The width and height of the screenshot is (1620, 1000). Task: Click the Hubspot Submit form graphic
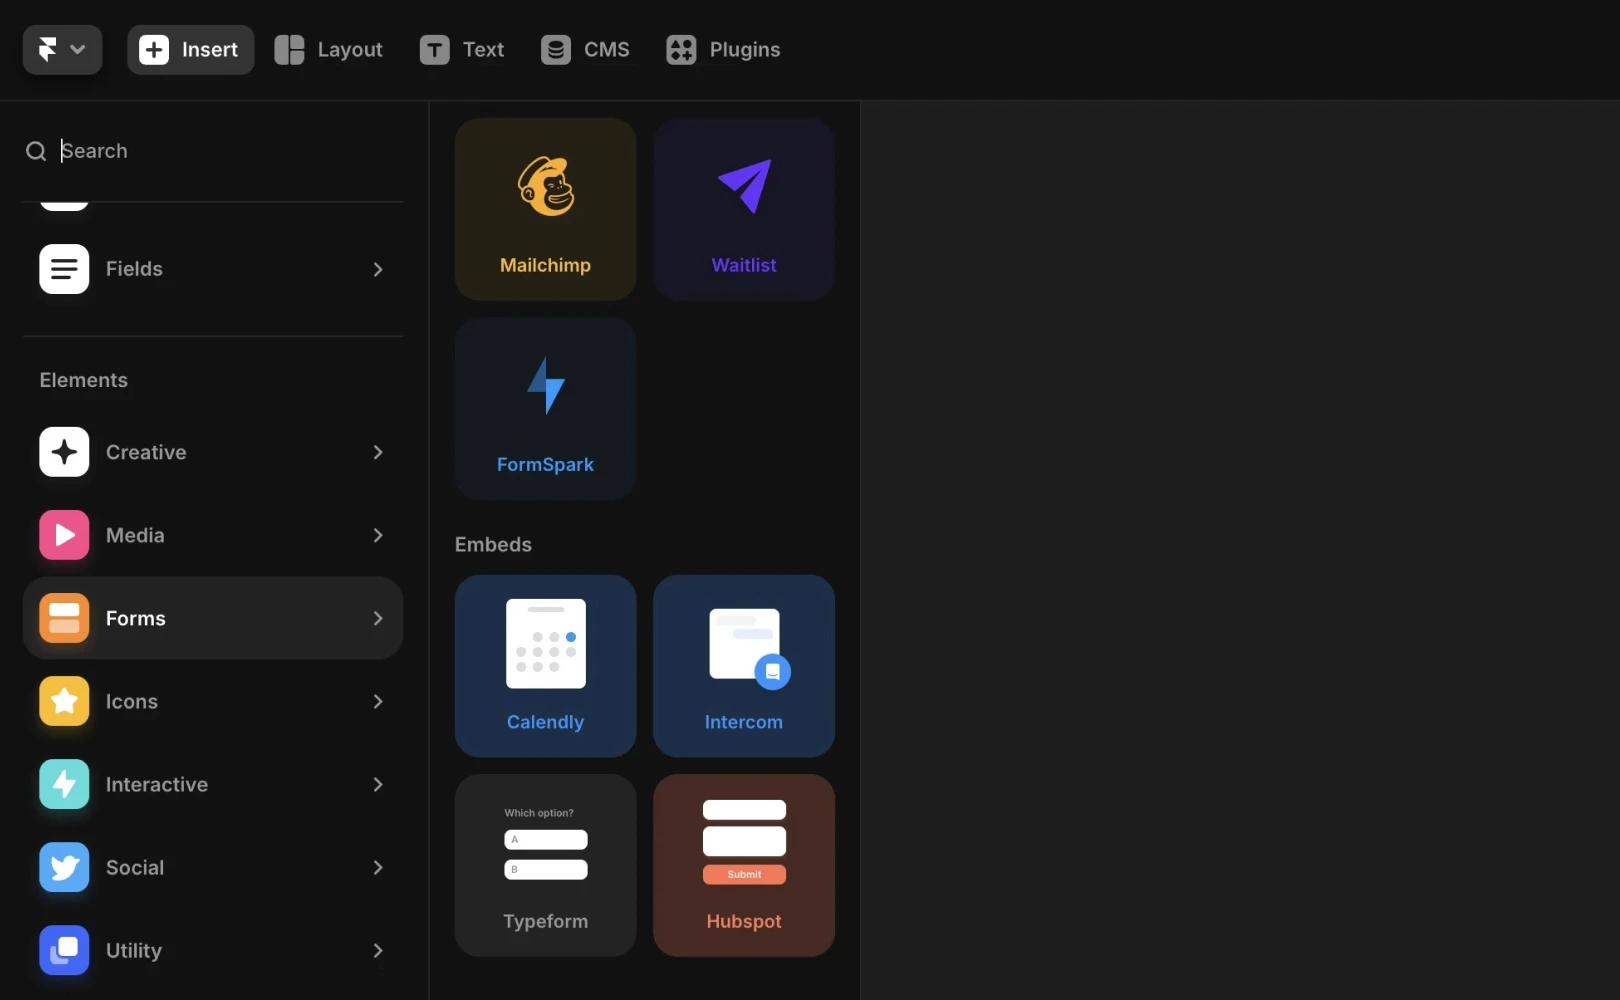click(744, 842)
